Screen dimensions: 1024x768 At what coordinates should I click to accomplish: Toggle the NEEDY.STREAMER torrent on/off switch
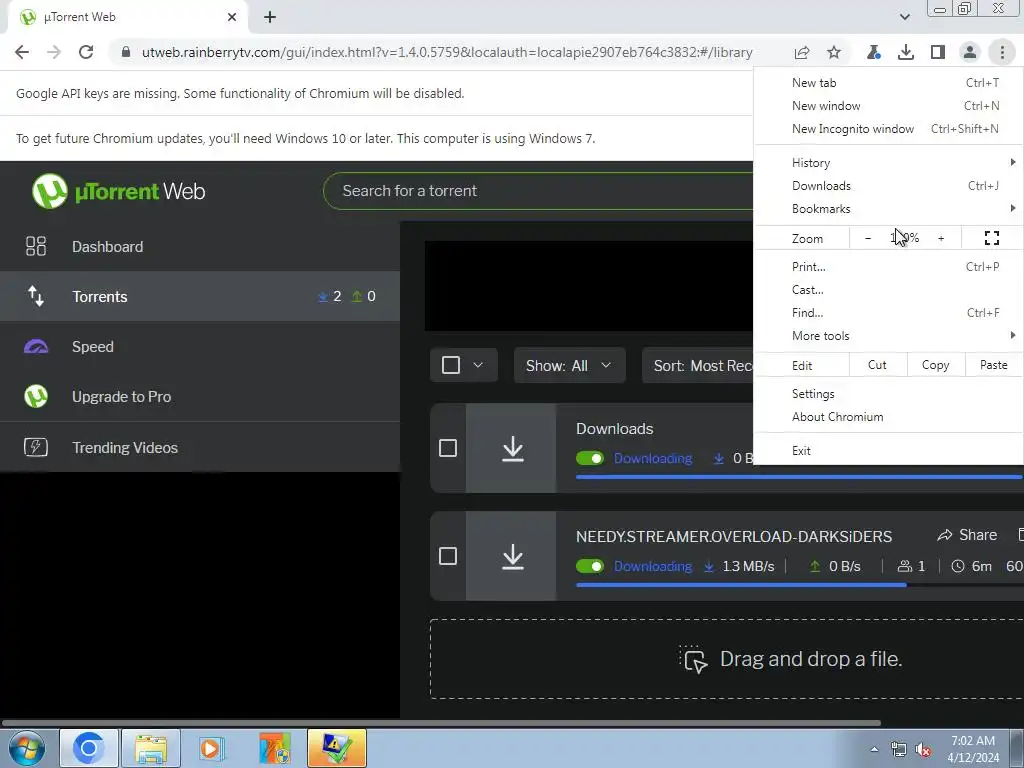(x=590, y=566)
